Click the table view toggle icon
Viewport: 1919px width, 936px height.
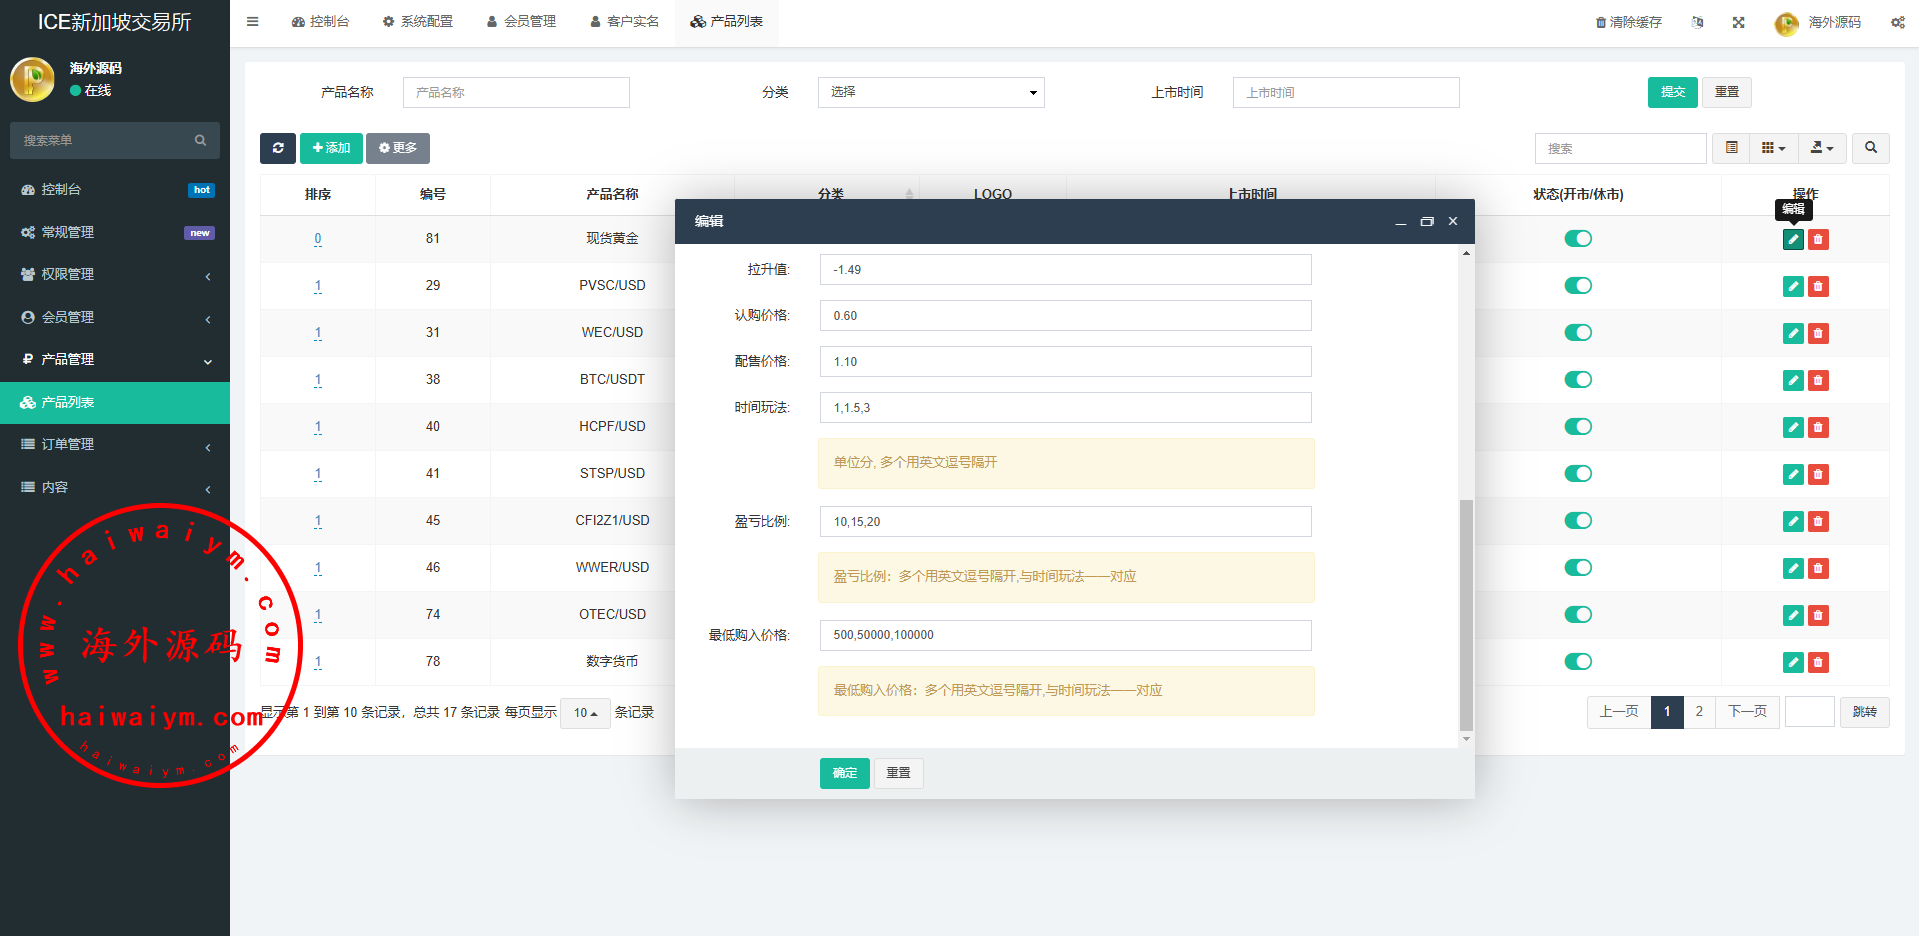point(1731,148)
